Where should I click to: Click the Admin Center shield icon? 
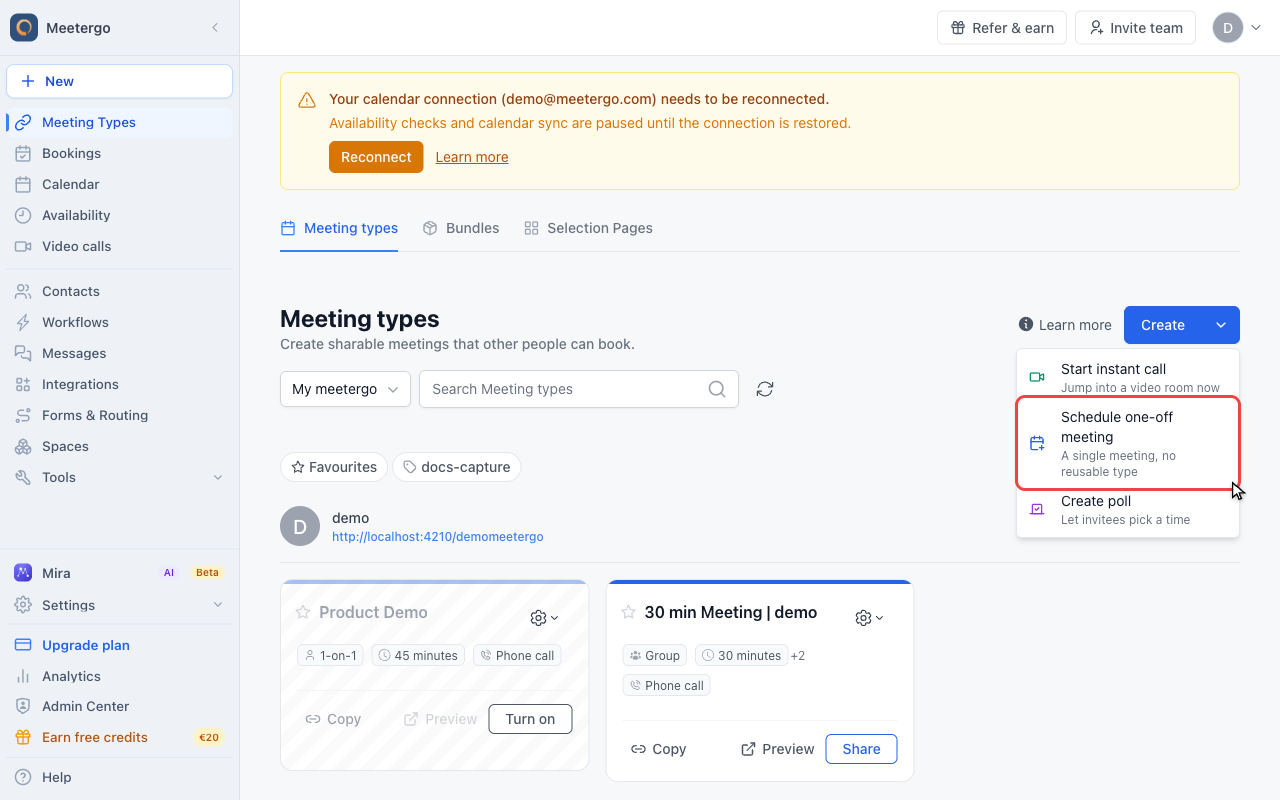[23, 706]
